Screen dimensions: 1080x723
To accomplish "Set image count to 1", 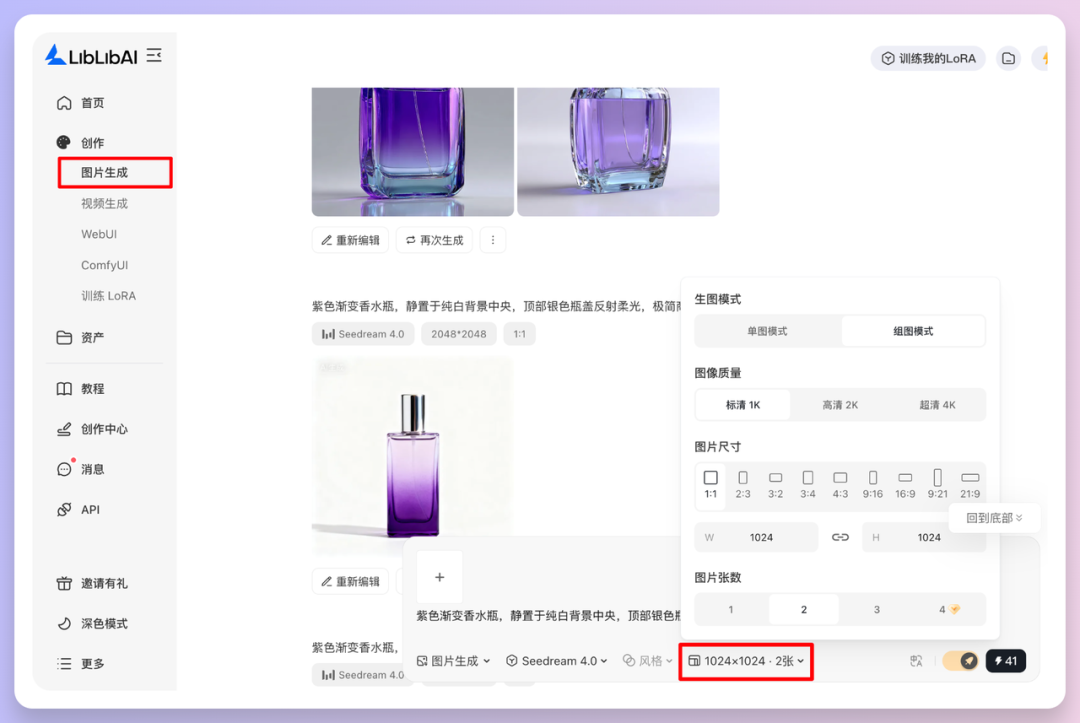I will click(x=731, y=609).
